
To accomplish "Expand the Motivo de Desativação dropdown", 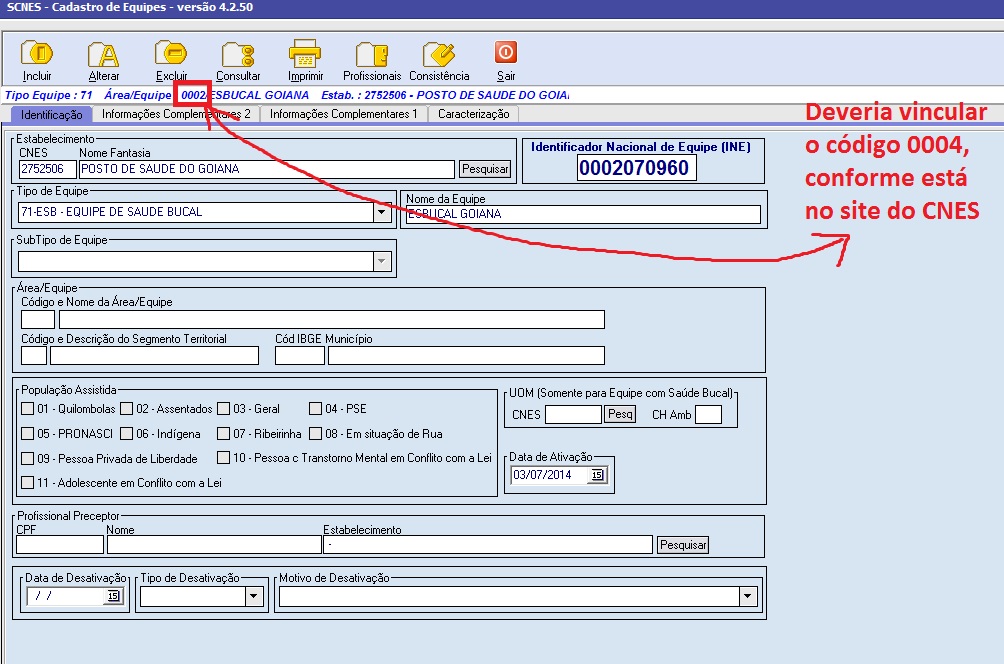I will coord(747,597).
